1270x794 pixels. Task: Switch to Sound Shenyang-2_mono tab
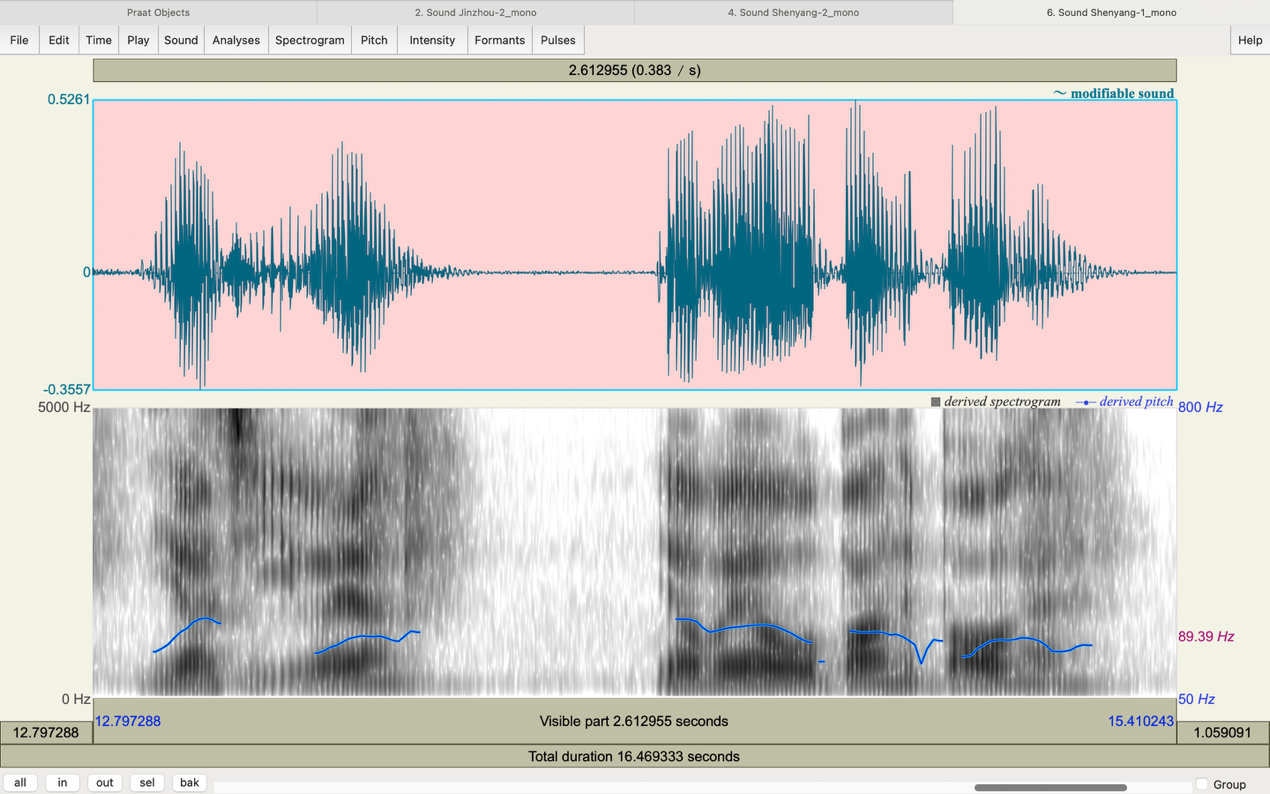coord(793,12)
